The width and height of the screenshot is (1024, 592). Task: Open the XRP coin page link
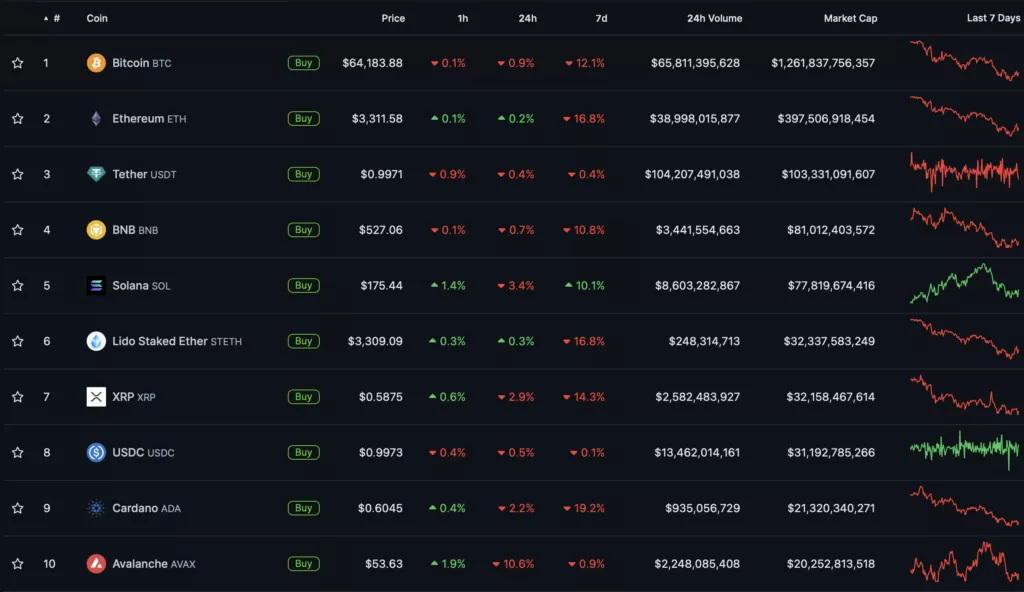(134, 397)
